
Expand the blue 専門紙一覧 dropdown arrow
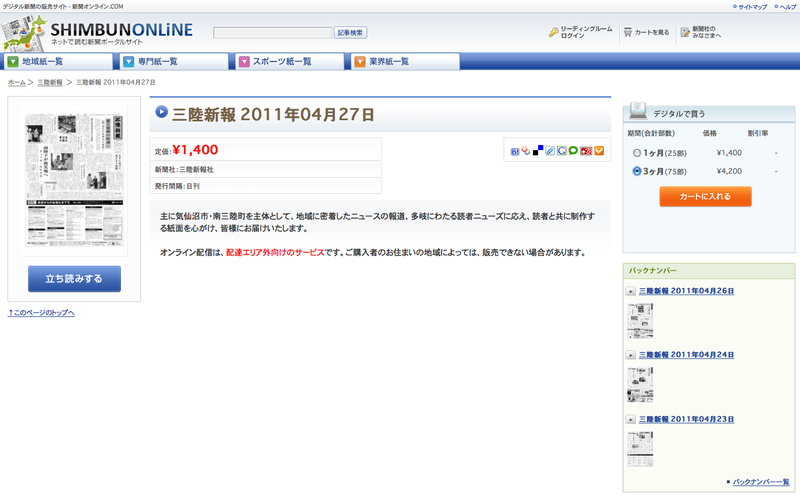129,61
